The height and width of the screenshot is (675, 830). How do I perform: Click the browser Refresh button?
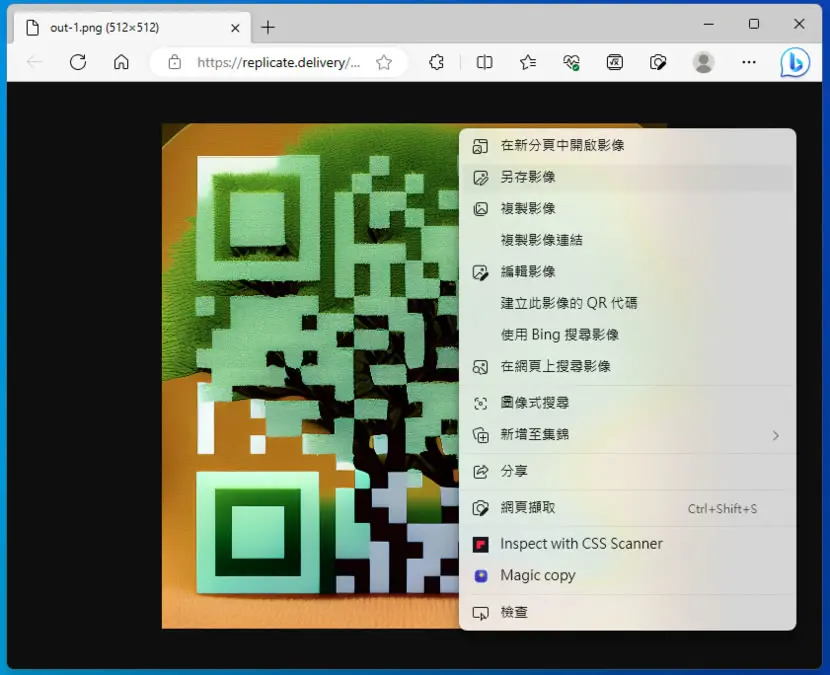(78, 62)
